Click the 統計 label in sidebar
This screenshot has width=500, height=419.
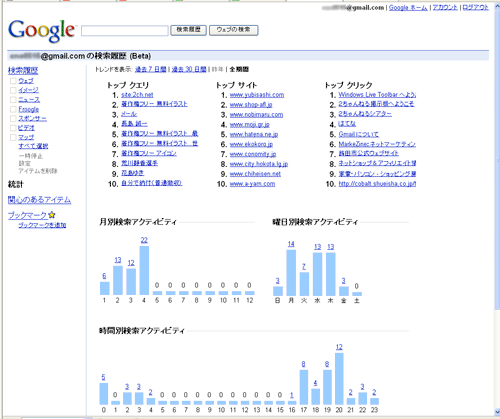click(x=16, y=184)
